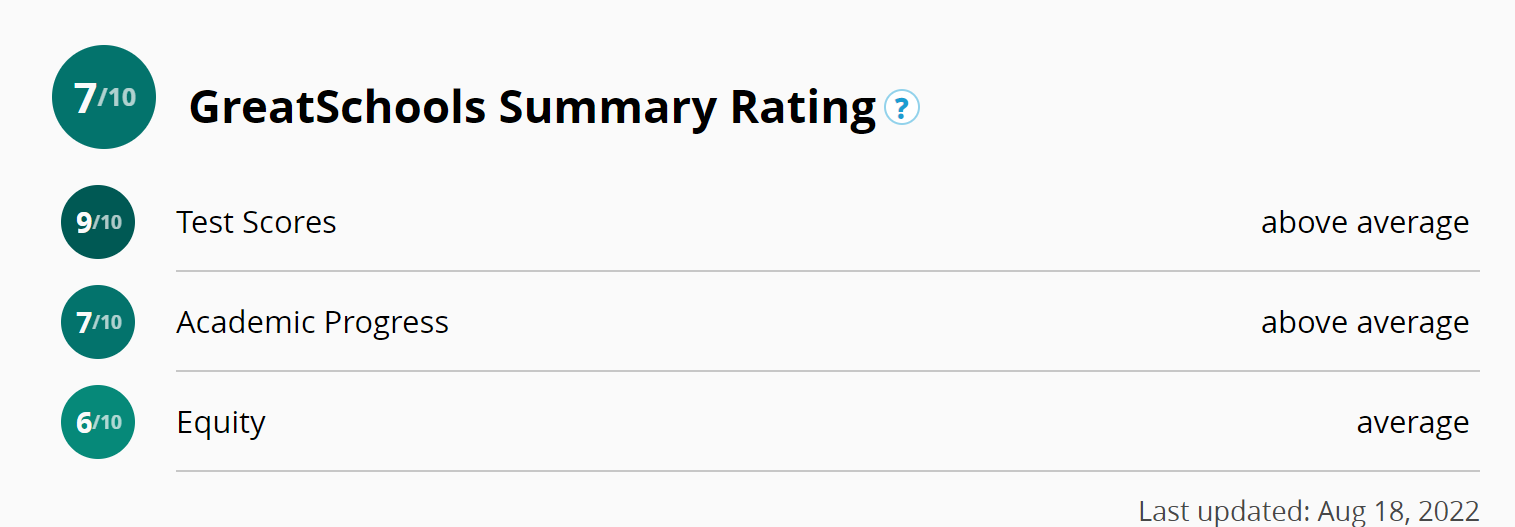1515x527 pixels.
Task: Click the divider line below Academic Progress
Action: tap(827, 371)
